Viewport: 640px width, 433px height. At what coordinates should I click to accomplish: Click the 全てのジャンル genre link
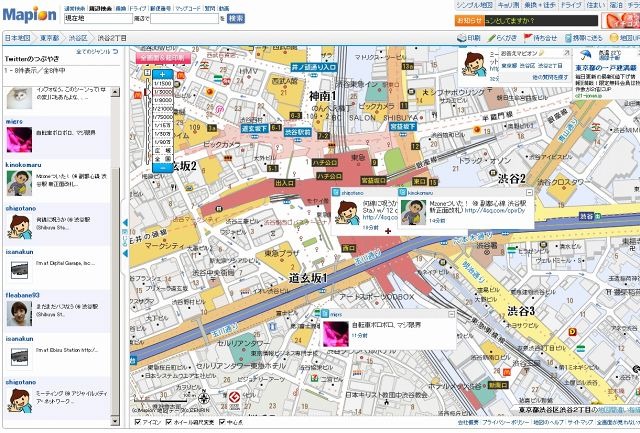93,51
